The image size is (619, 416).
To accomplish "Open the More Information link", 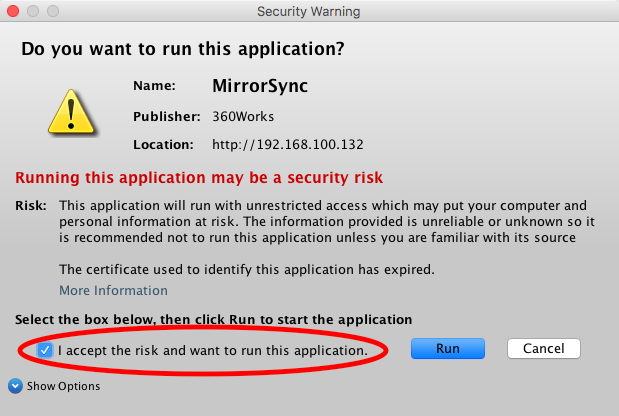I will coord(113,290).
